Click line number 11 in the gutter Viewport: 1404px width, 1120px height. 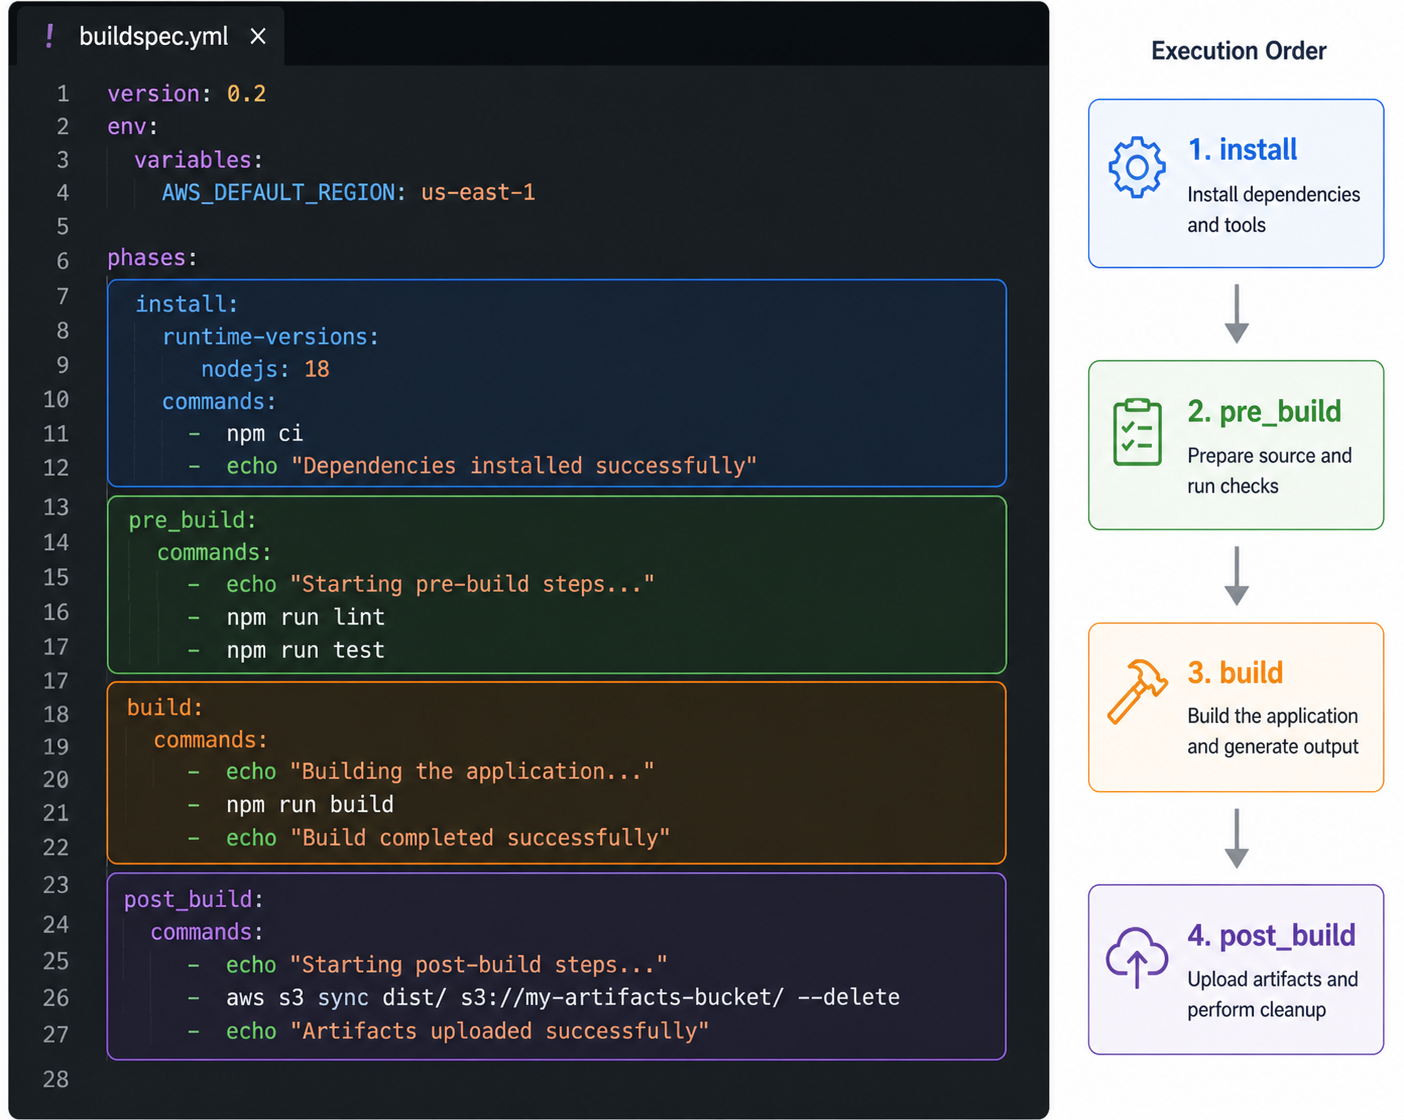(x=56, y=433)
